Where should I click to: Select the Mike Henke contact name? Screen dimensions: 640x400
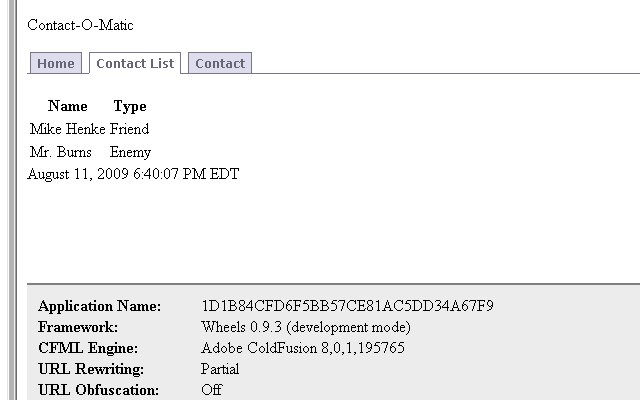tap(68, 129)
